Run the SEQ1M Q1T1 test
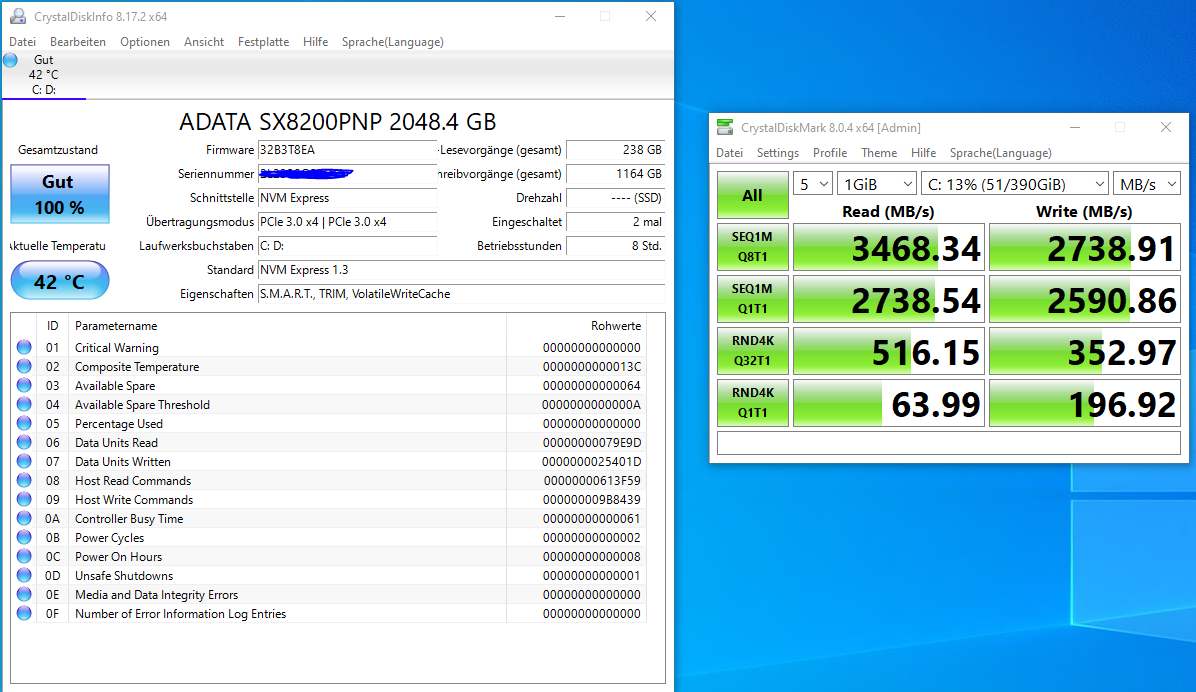This screenshot has height=692, width=1196. [753, 299]
